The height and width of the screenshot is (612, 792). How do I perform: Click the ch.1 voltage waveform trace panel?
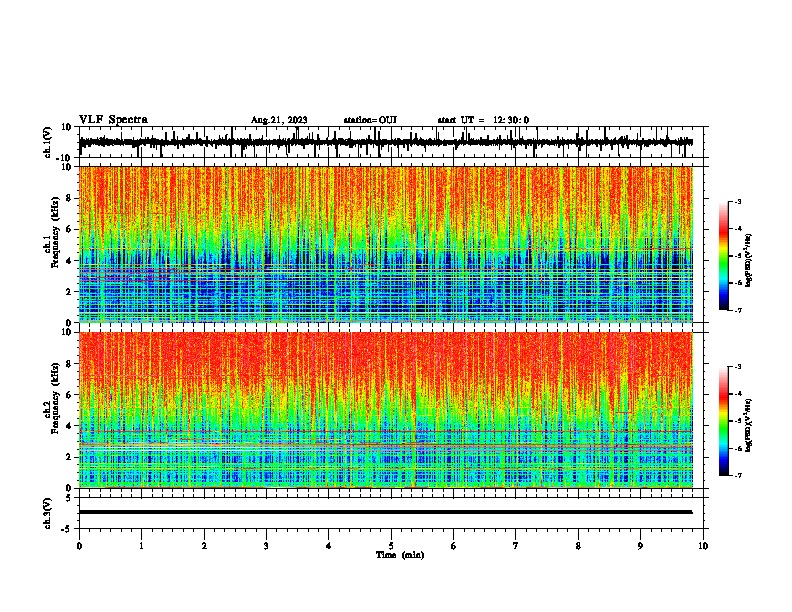point(391,142)
